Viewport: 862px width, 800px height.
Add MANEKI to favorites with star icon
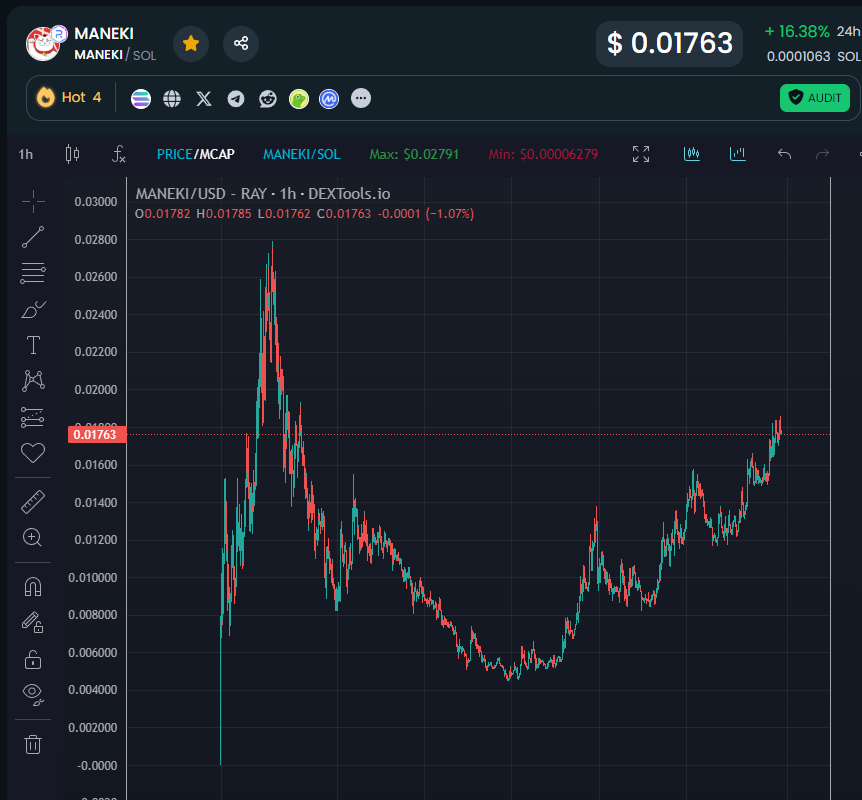pyautogui.click(x=191, y=43)
